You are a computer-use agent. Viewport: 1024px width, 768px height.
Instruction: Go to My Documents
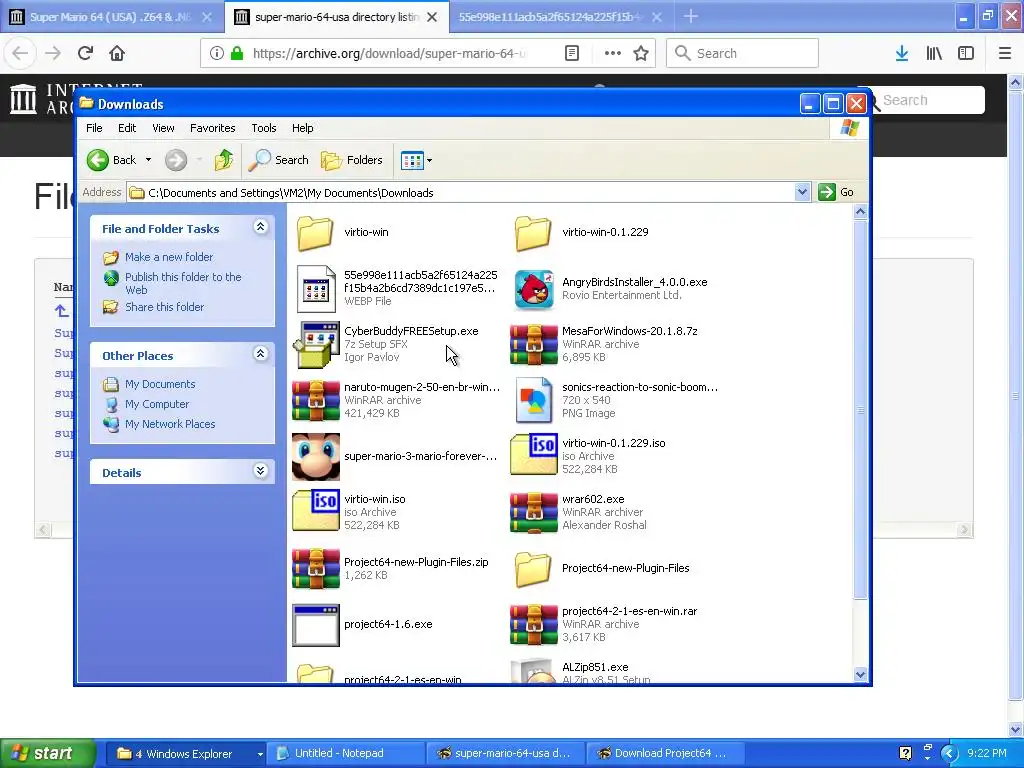pyautogui.click(x=160, y=384)
